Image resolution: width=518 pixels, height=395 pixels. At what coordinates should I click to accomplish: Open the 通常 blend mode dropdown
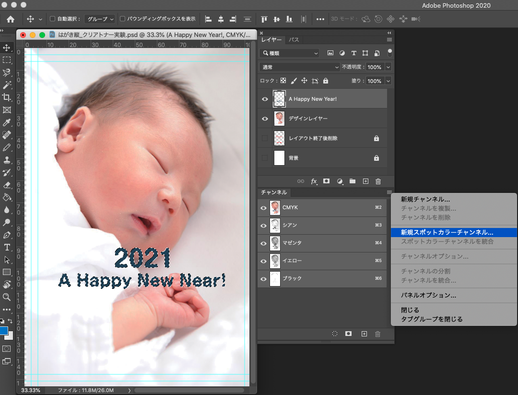click(x=300, y=67)
